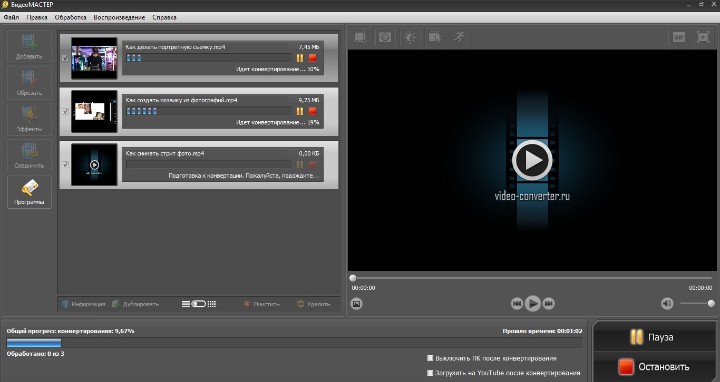Open the Обрезать (trim) tool

coord(29,83)
